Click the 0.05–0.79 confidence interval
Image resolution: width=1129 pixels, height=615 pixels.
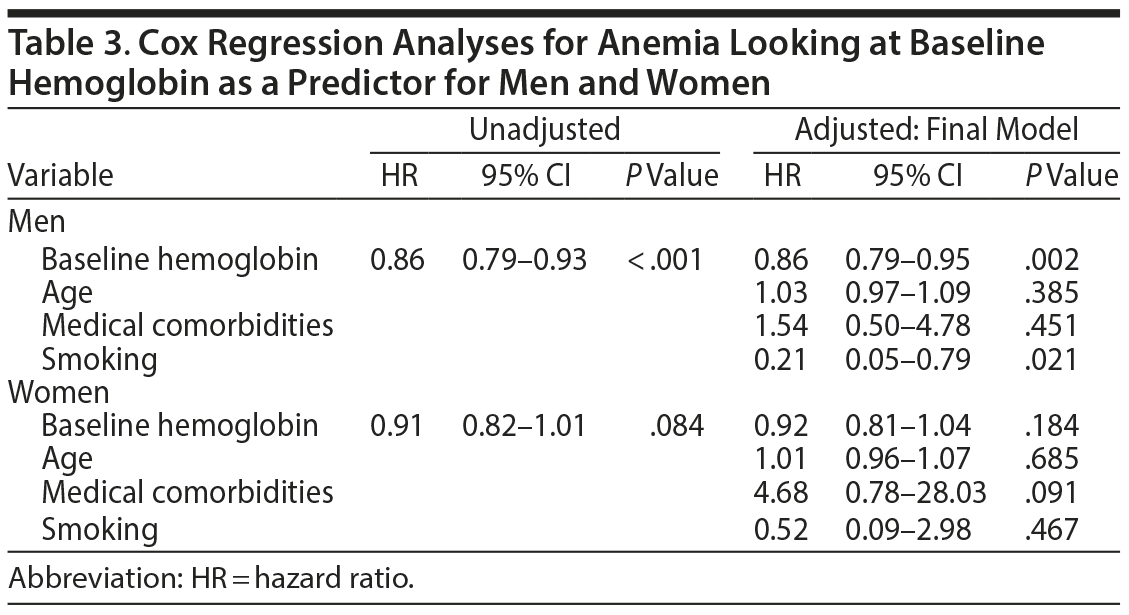(x=908, y=359)
